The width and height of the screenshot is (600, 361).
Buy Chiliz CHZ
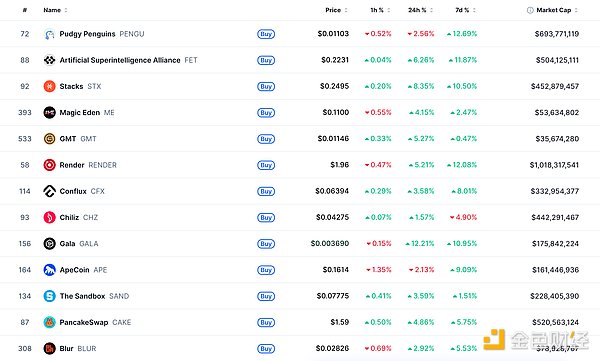pos(266,217)
